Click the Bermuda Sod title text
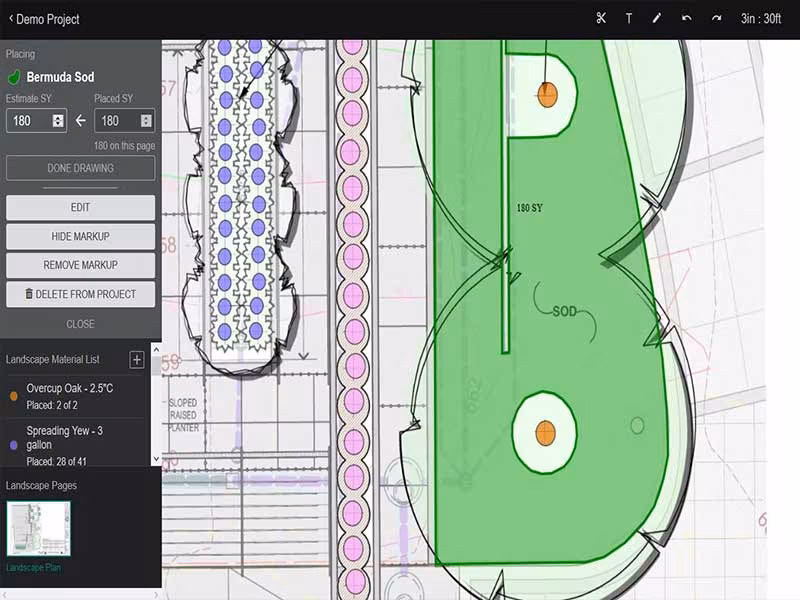Image resolution: width=800 pixels, height=600 pixels. coord(60,77)
